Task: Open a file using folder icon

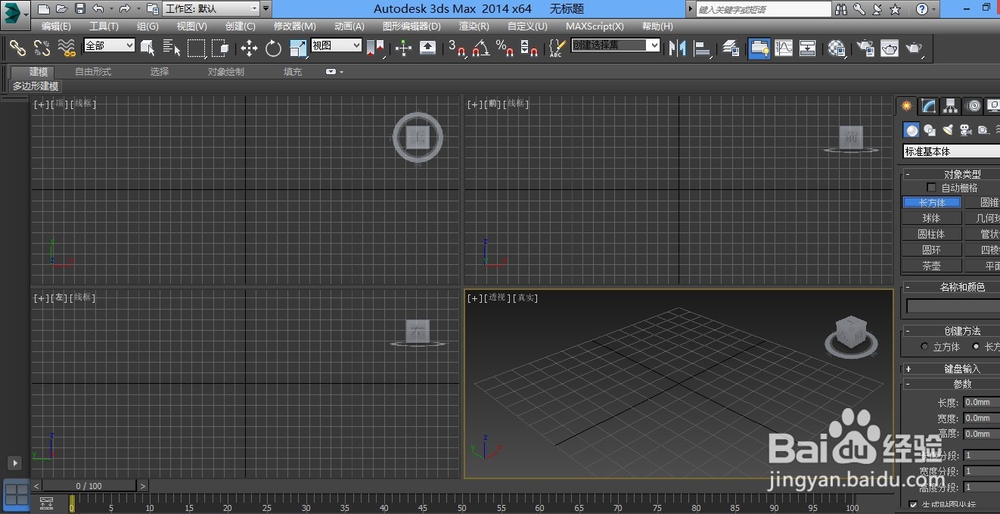Action: point(61,9)
